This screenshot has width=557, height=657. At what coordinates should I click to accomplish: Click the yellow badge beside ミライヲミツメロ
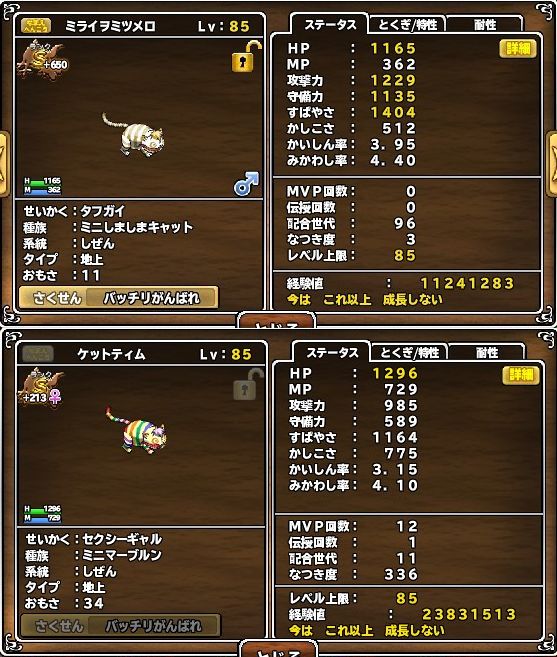36,26
